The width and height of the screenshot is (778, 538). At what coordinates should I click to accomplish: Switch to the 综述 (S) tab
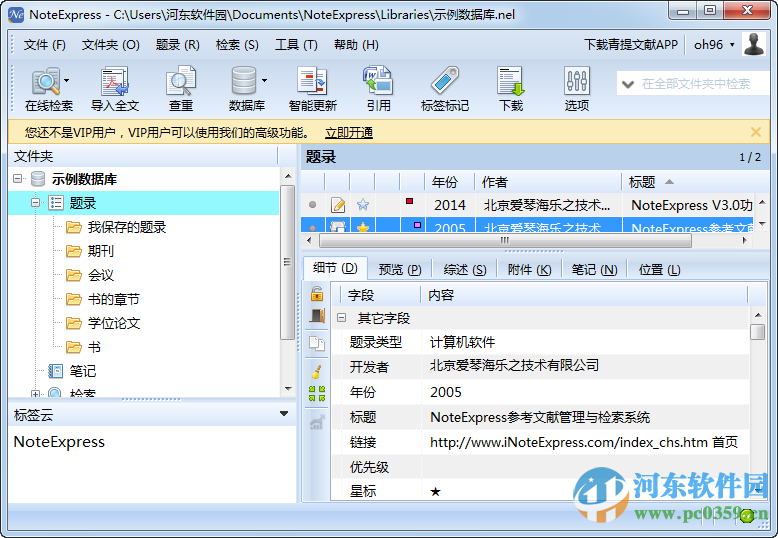click(x=465, y=269)
